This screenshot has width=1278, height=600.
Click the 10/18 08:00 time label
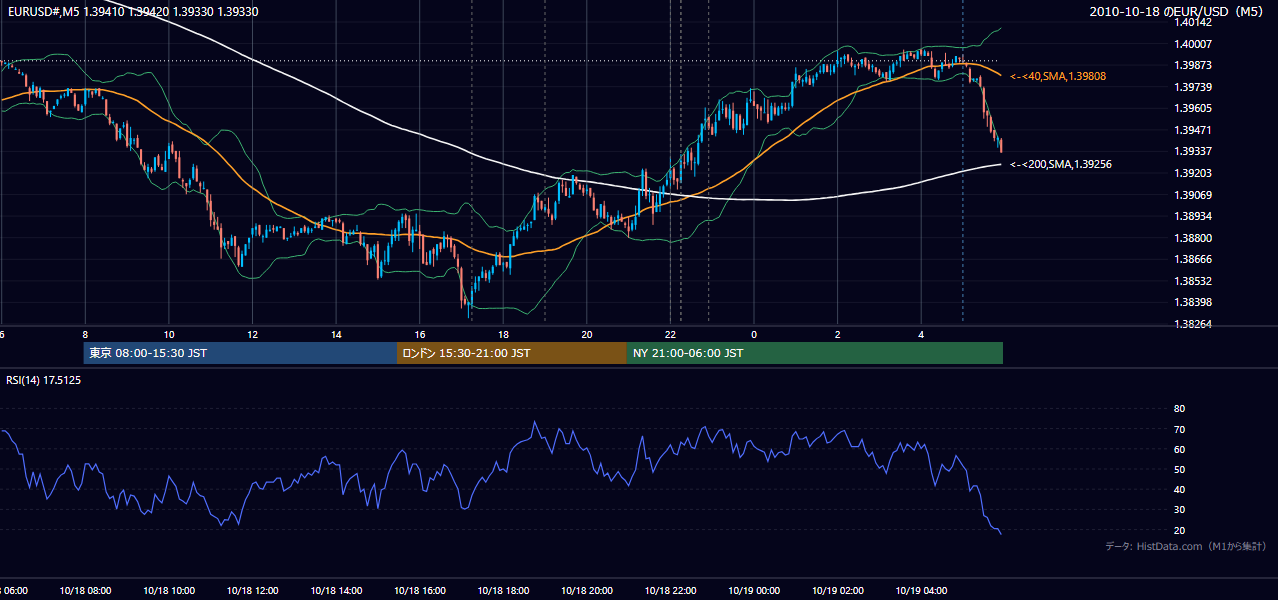coord(85,591)
